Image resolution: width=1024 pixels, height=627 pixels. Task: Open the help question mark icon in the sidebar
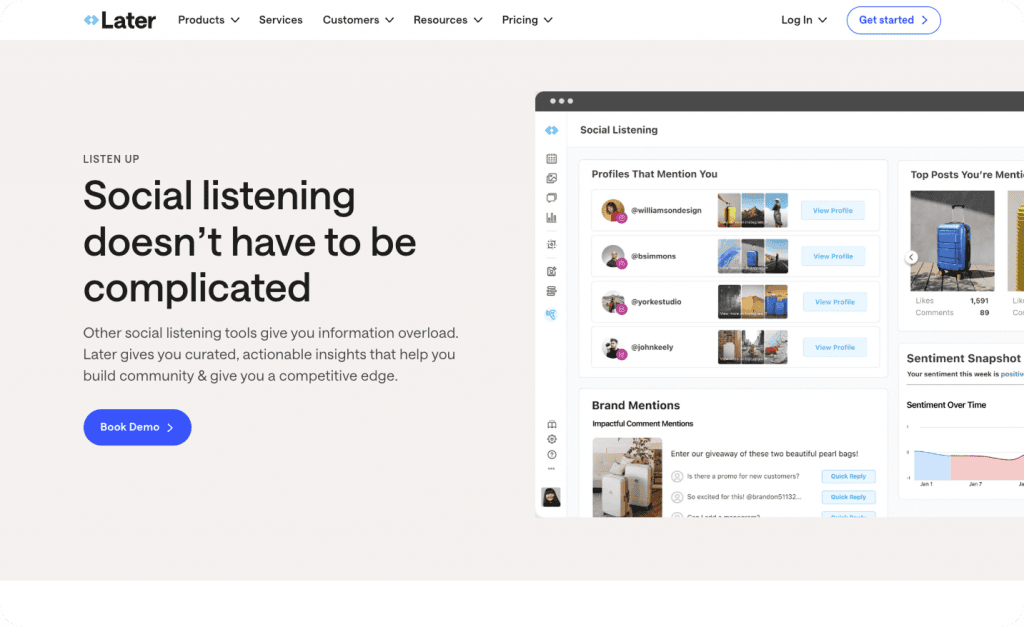pyautogui.click(x=552, y=455)
